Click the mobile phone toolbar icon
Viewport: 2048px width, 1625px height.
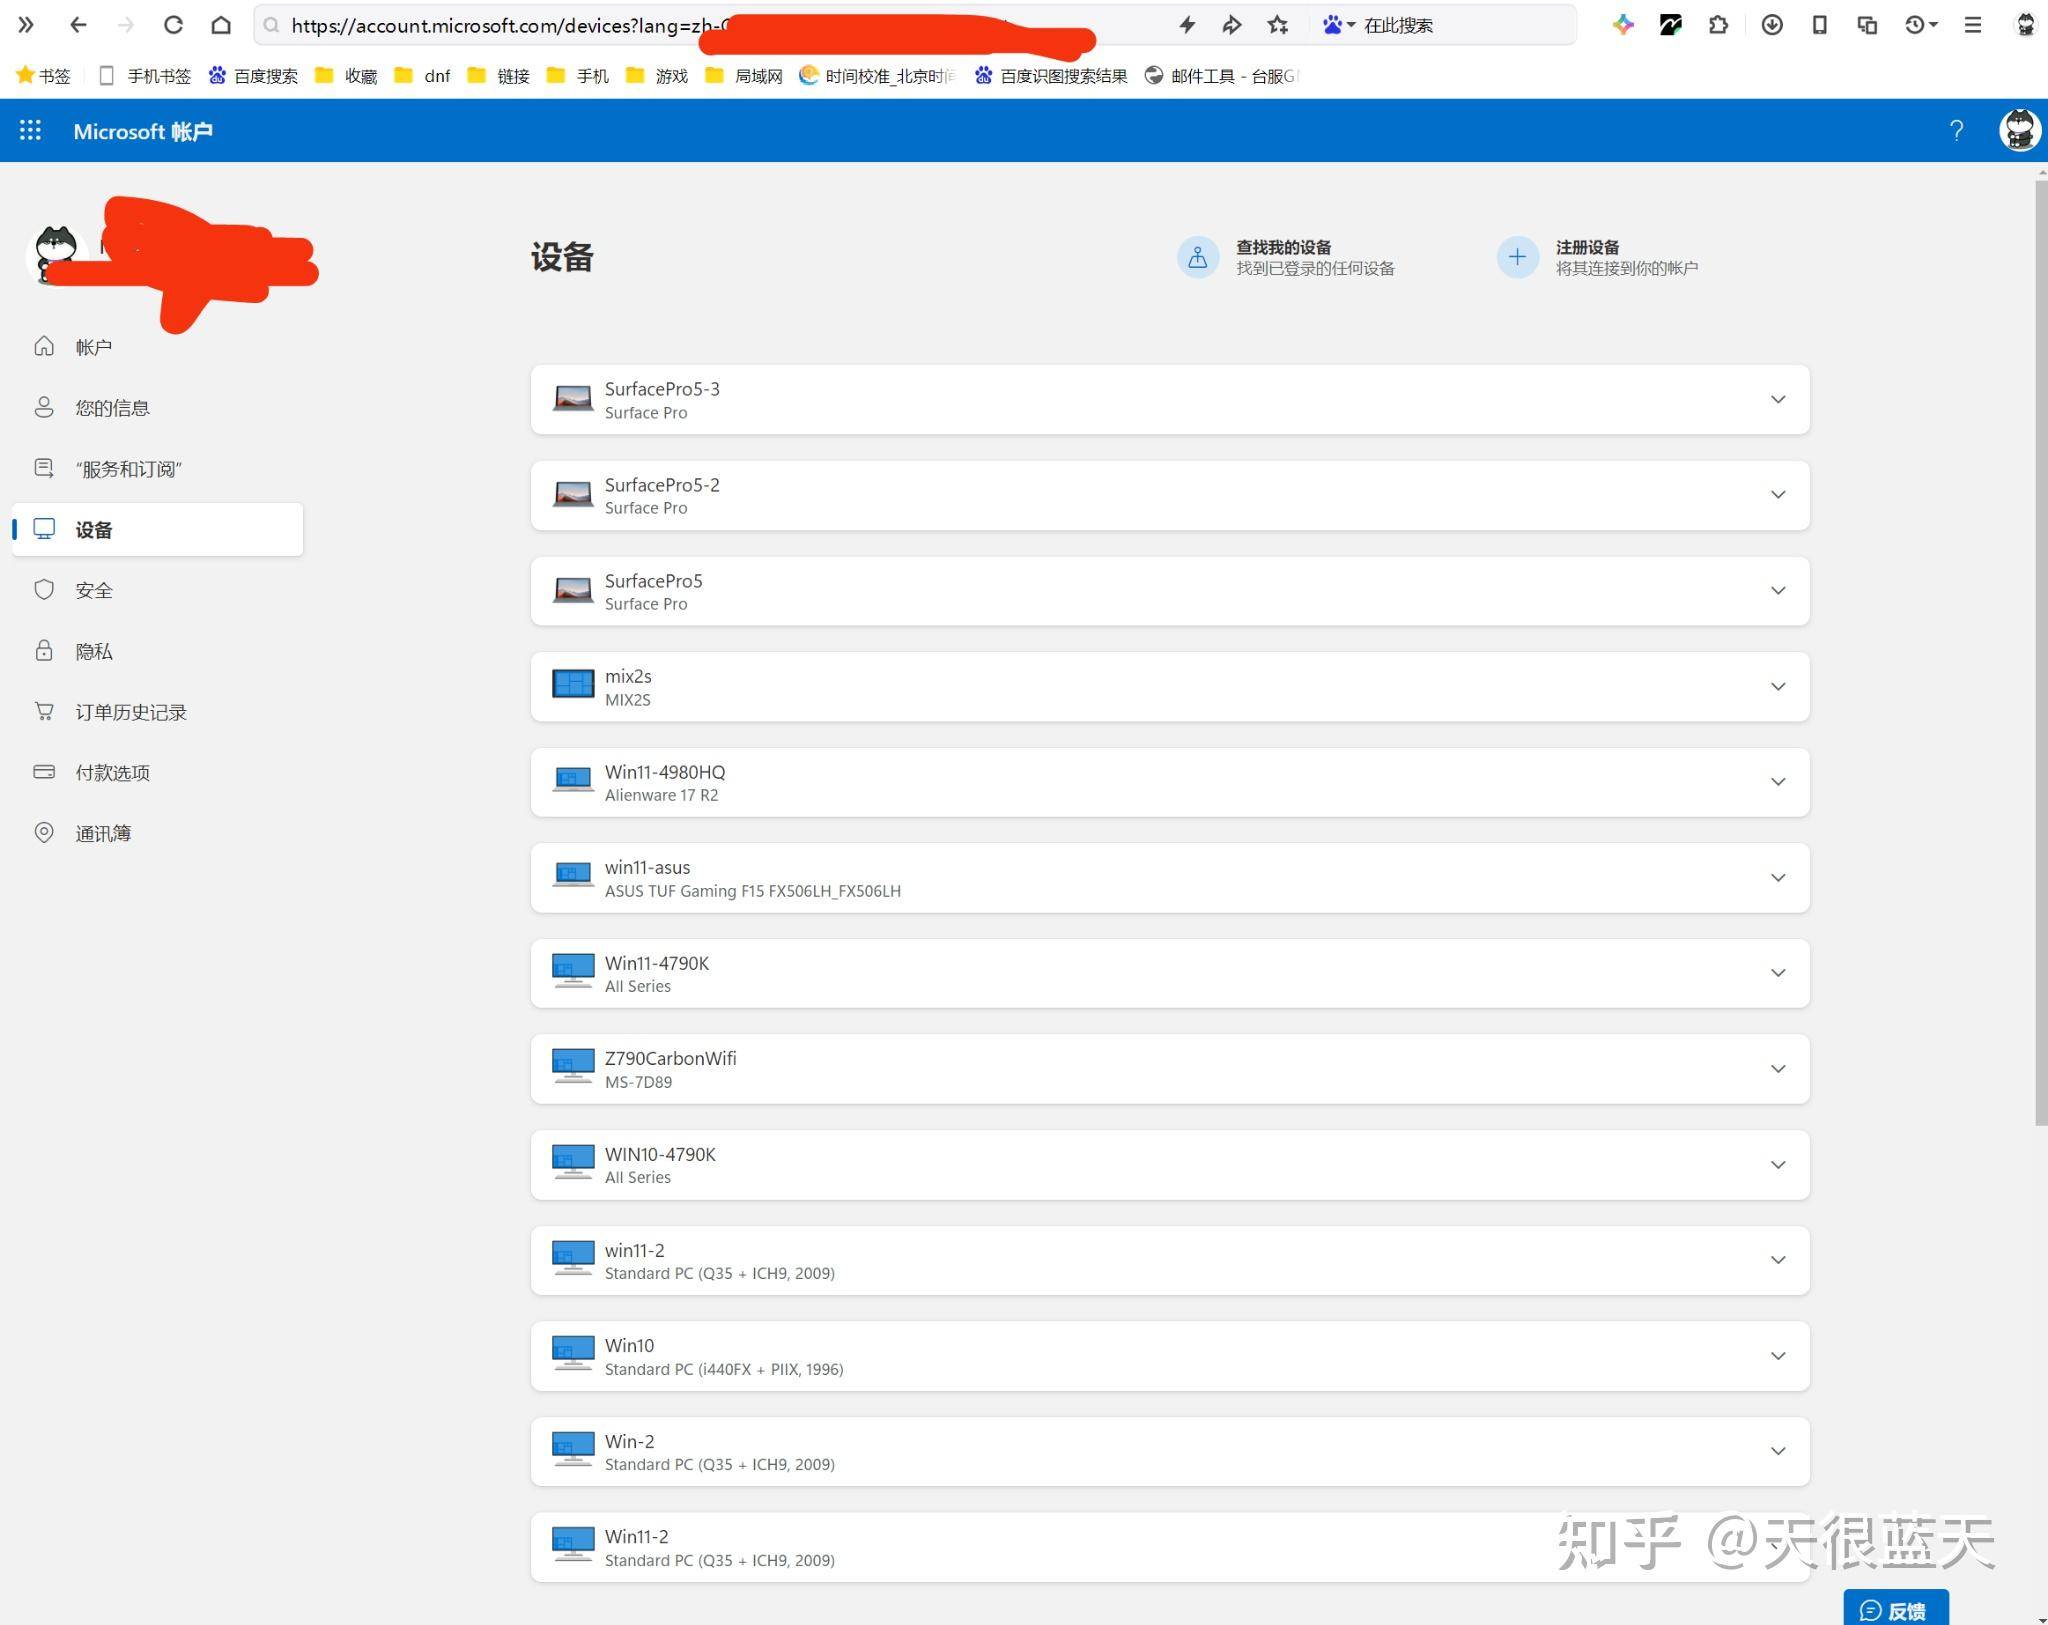[x=1820, y=25]
